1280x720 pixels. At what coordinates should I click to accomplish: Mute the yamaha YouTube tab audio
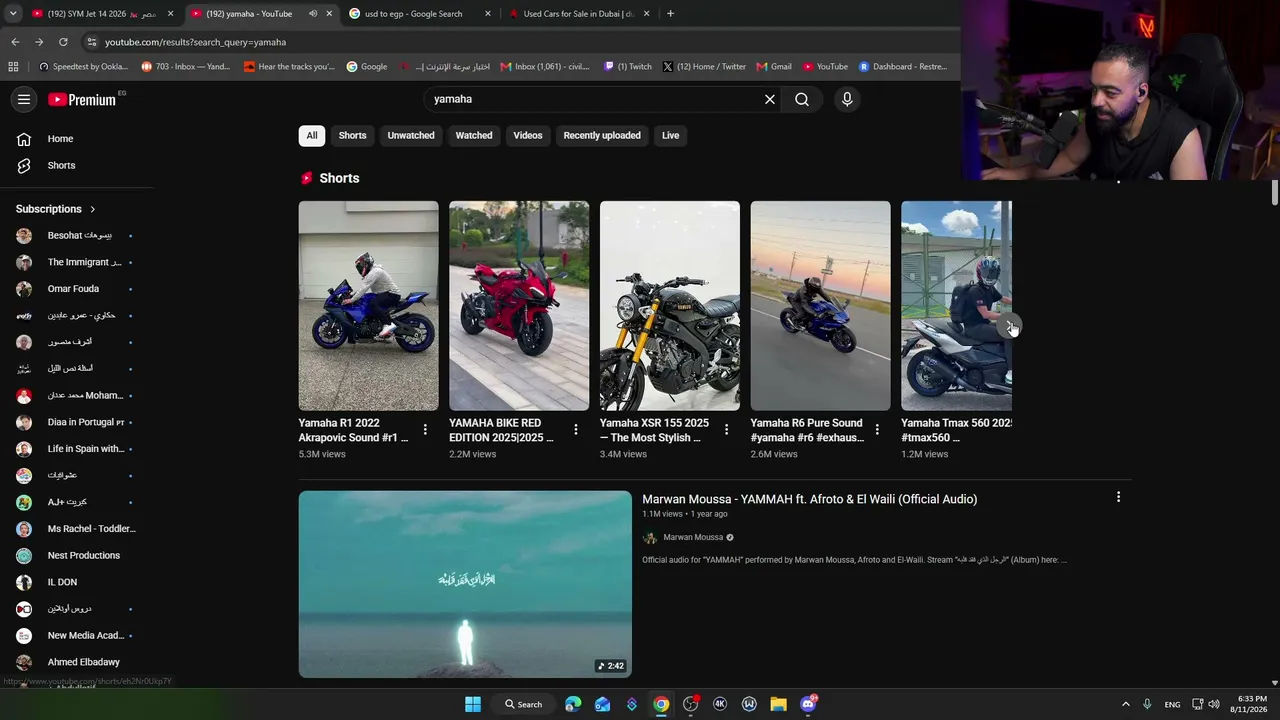pos(313,14)
